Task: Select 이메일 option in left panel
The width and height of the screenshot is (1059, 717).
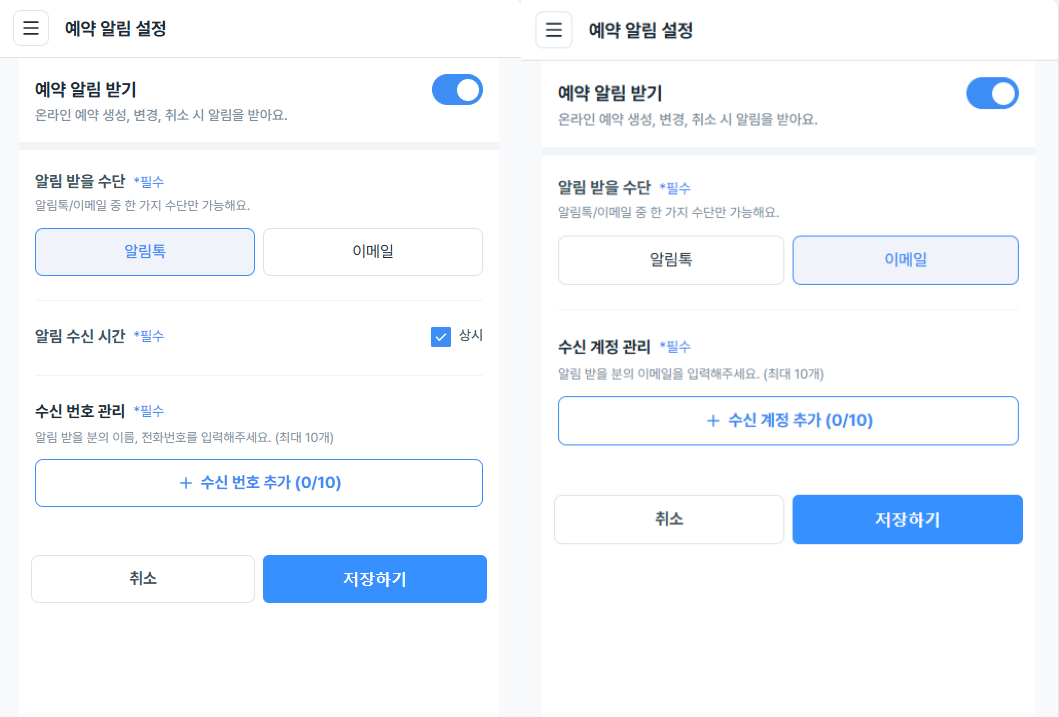Action: (373, 252)
